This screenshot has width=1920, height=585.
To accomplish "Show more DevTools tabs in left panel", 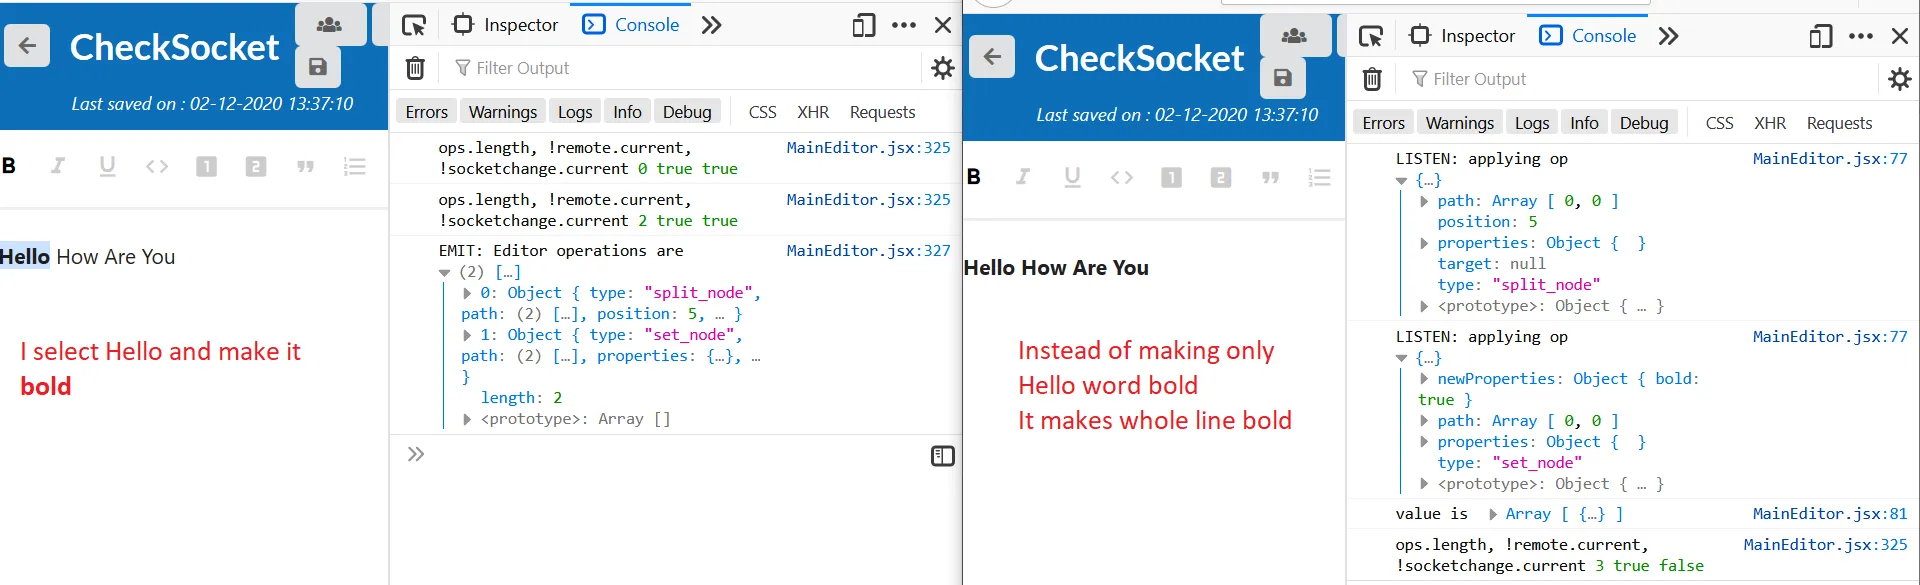I will (x=711, y=25).
